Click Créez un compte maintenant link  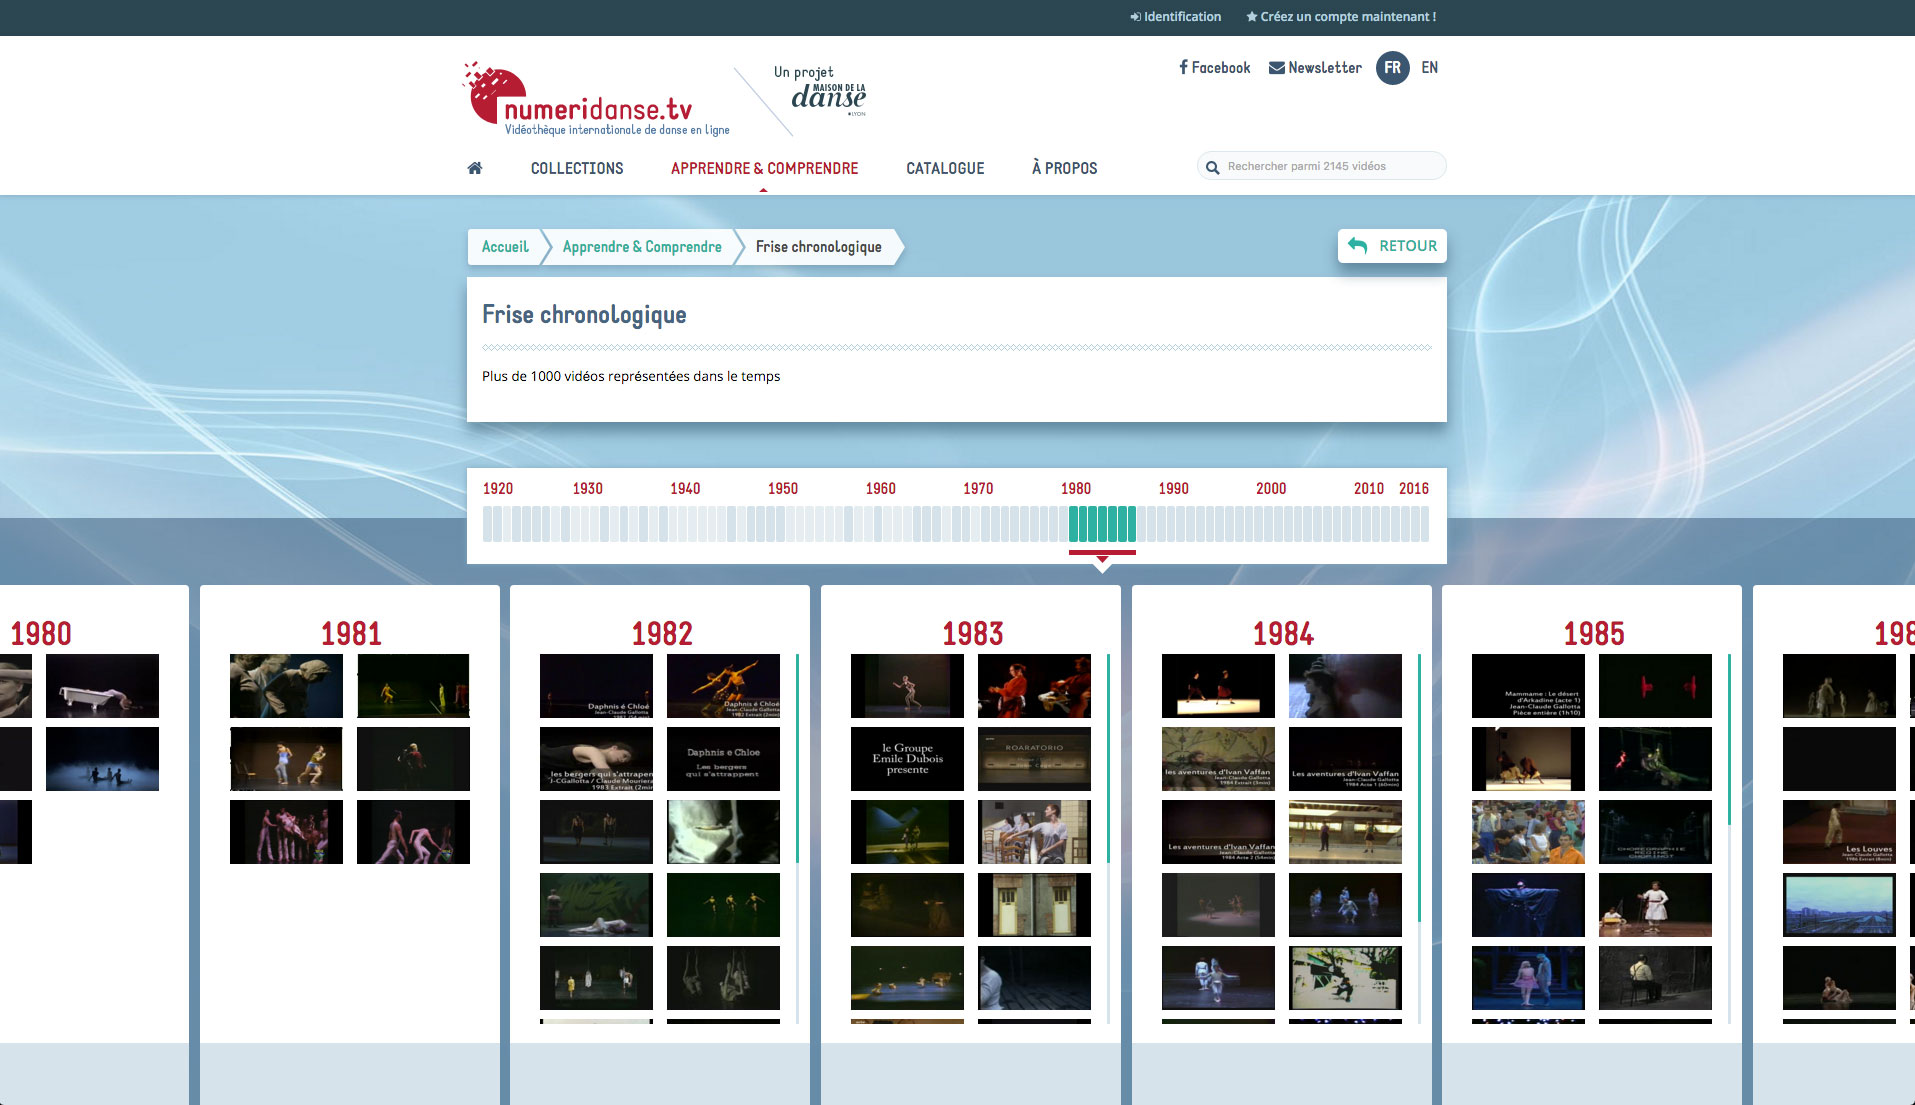[x=1341, y=17]
